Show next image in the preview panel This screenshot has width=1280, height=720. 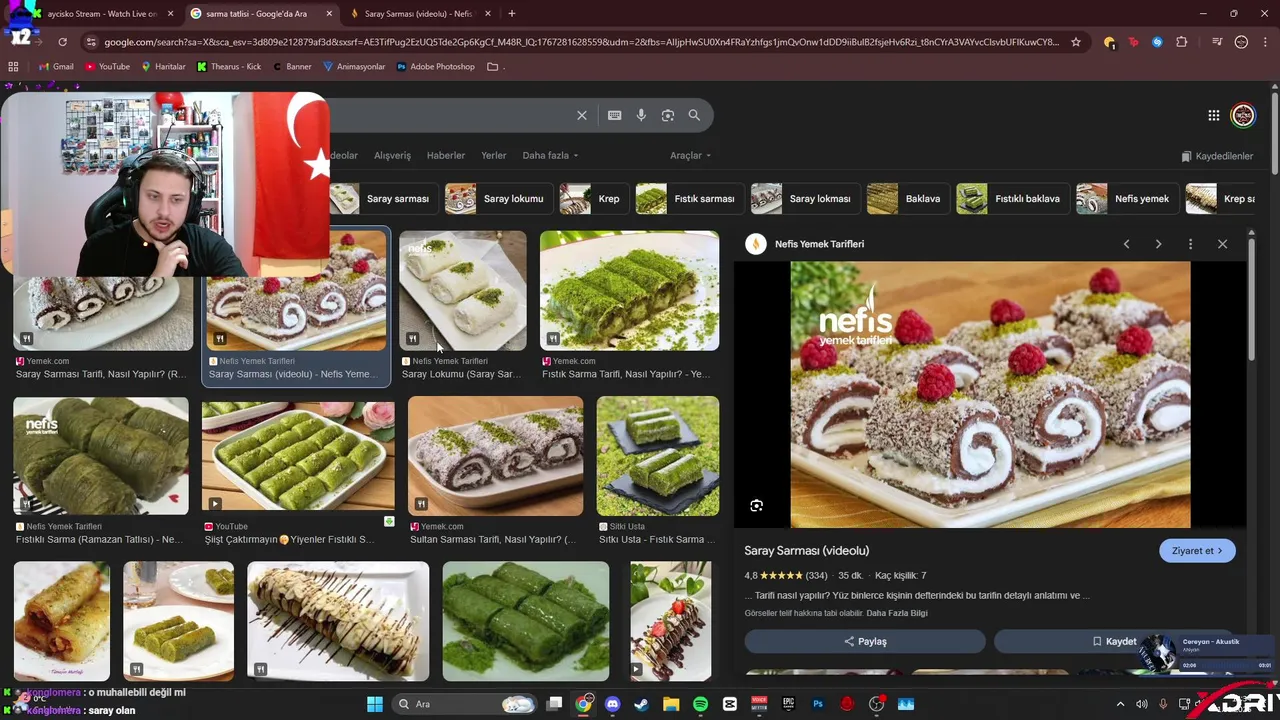(1158, 244)
